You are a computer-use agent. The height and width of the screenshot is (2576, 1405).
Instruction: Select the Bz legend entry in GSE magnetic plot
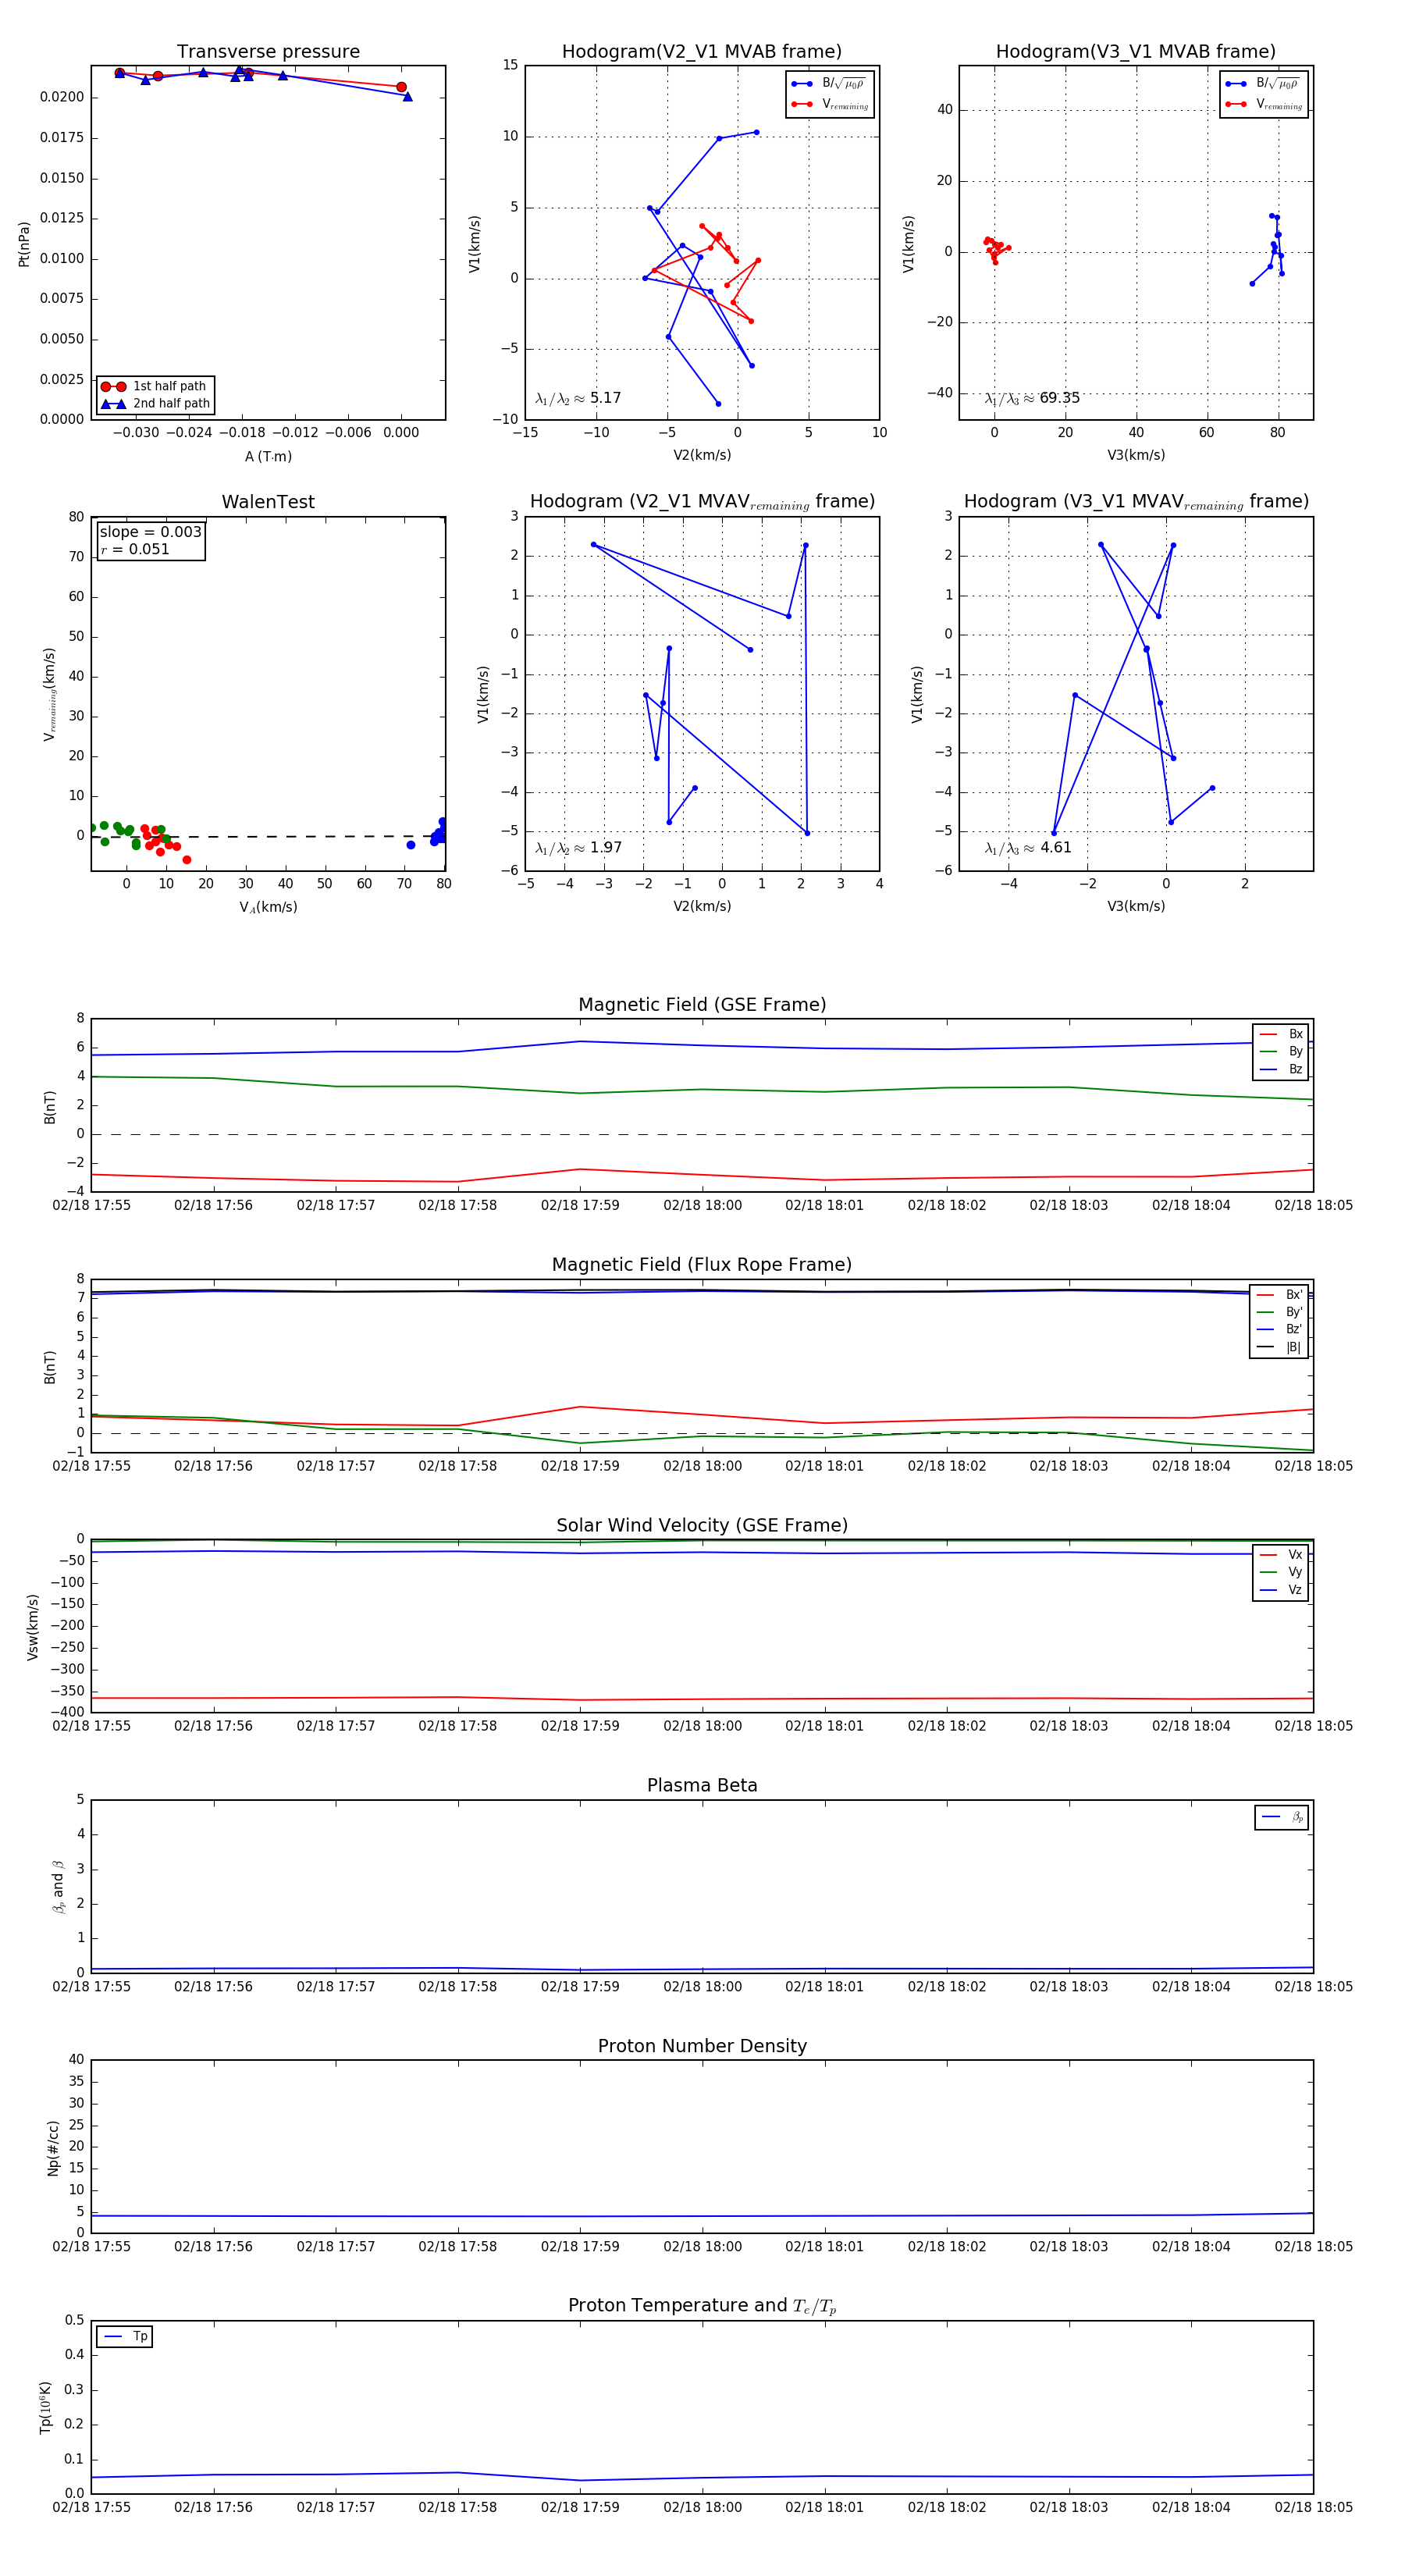coord(1281,1069)
